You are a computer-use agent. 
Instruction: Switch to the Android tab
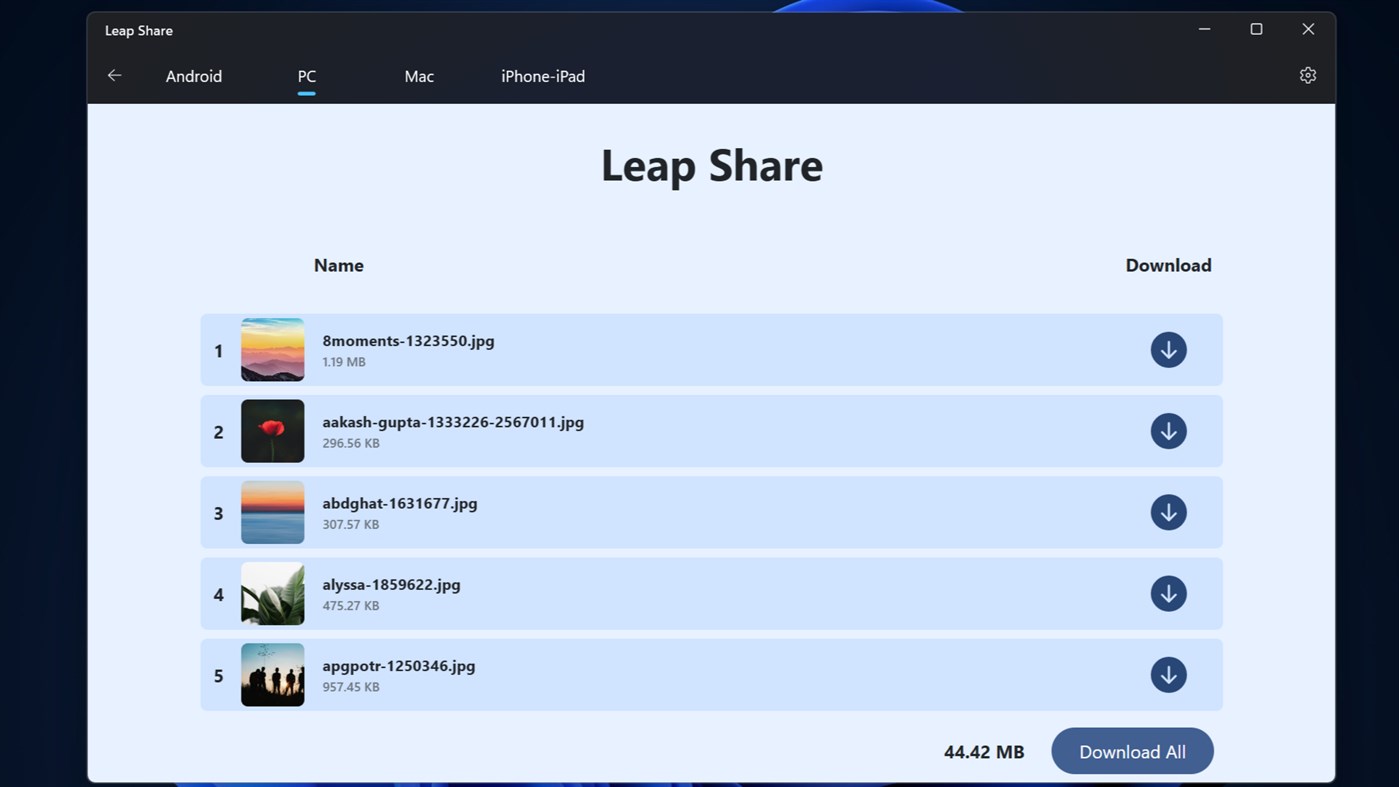point(194,76)
